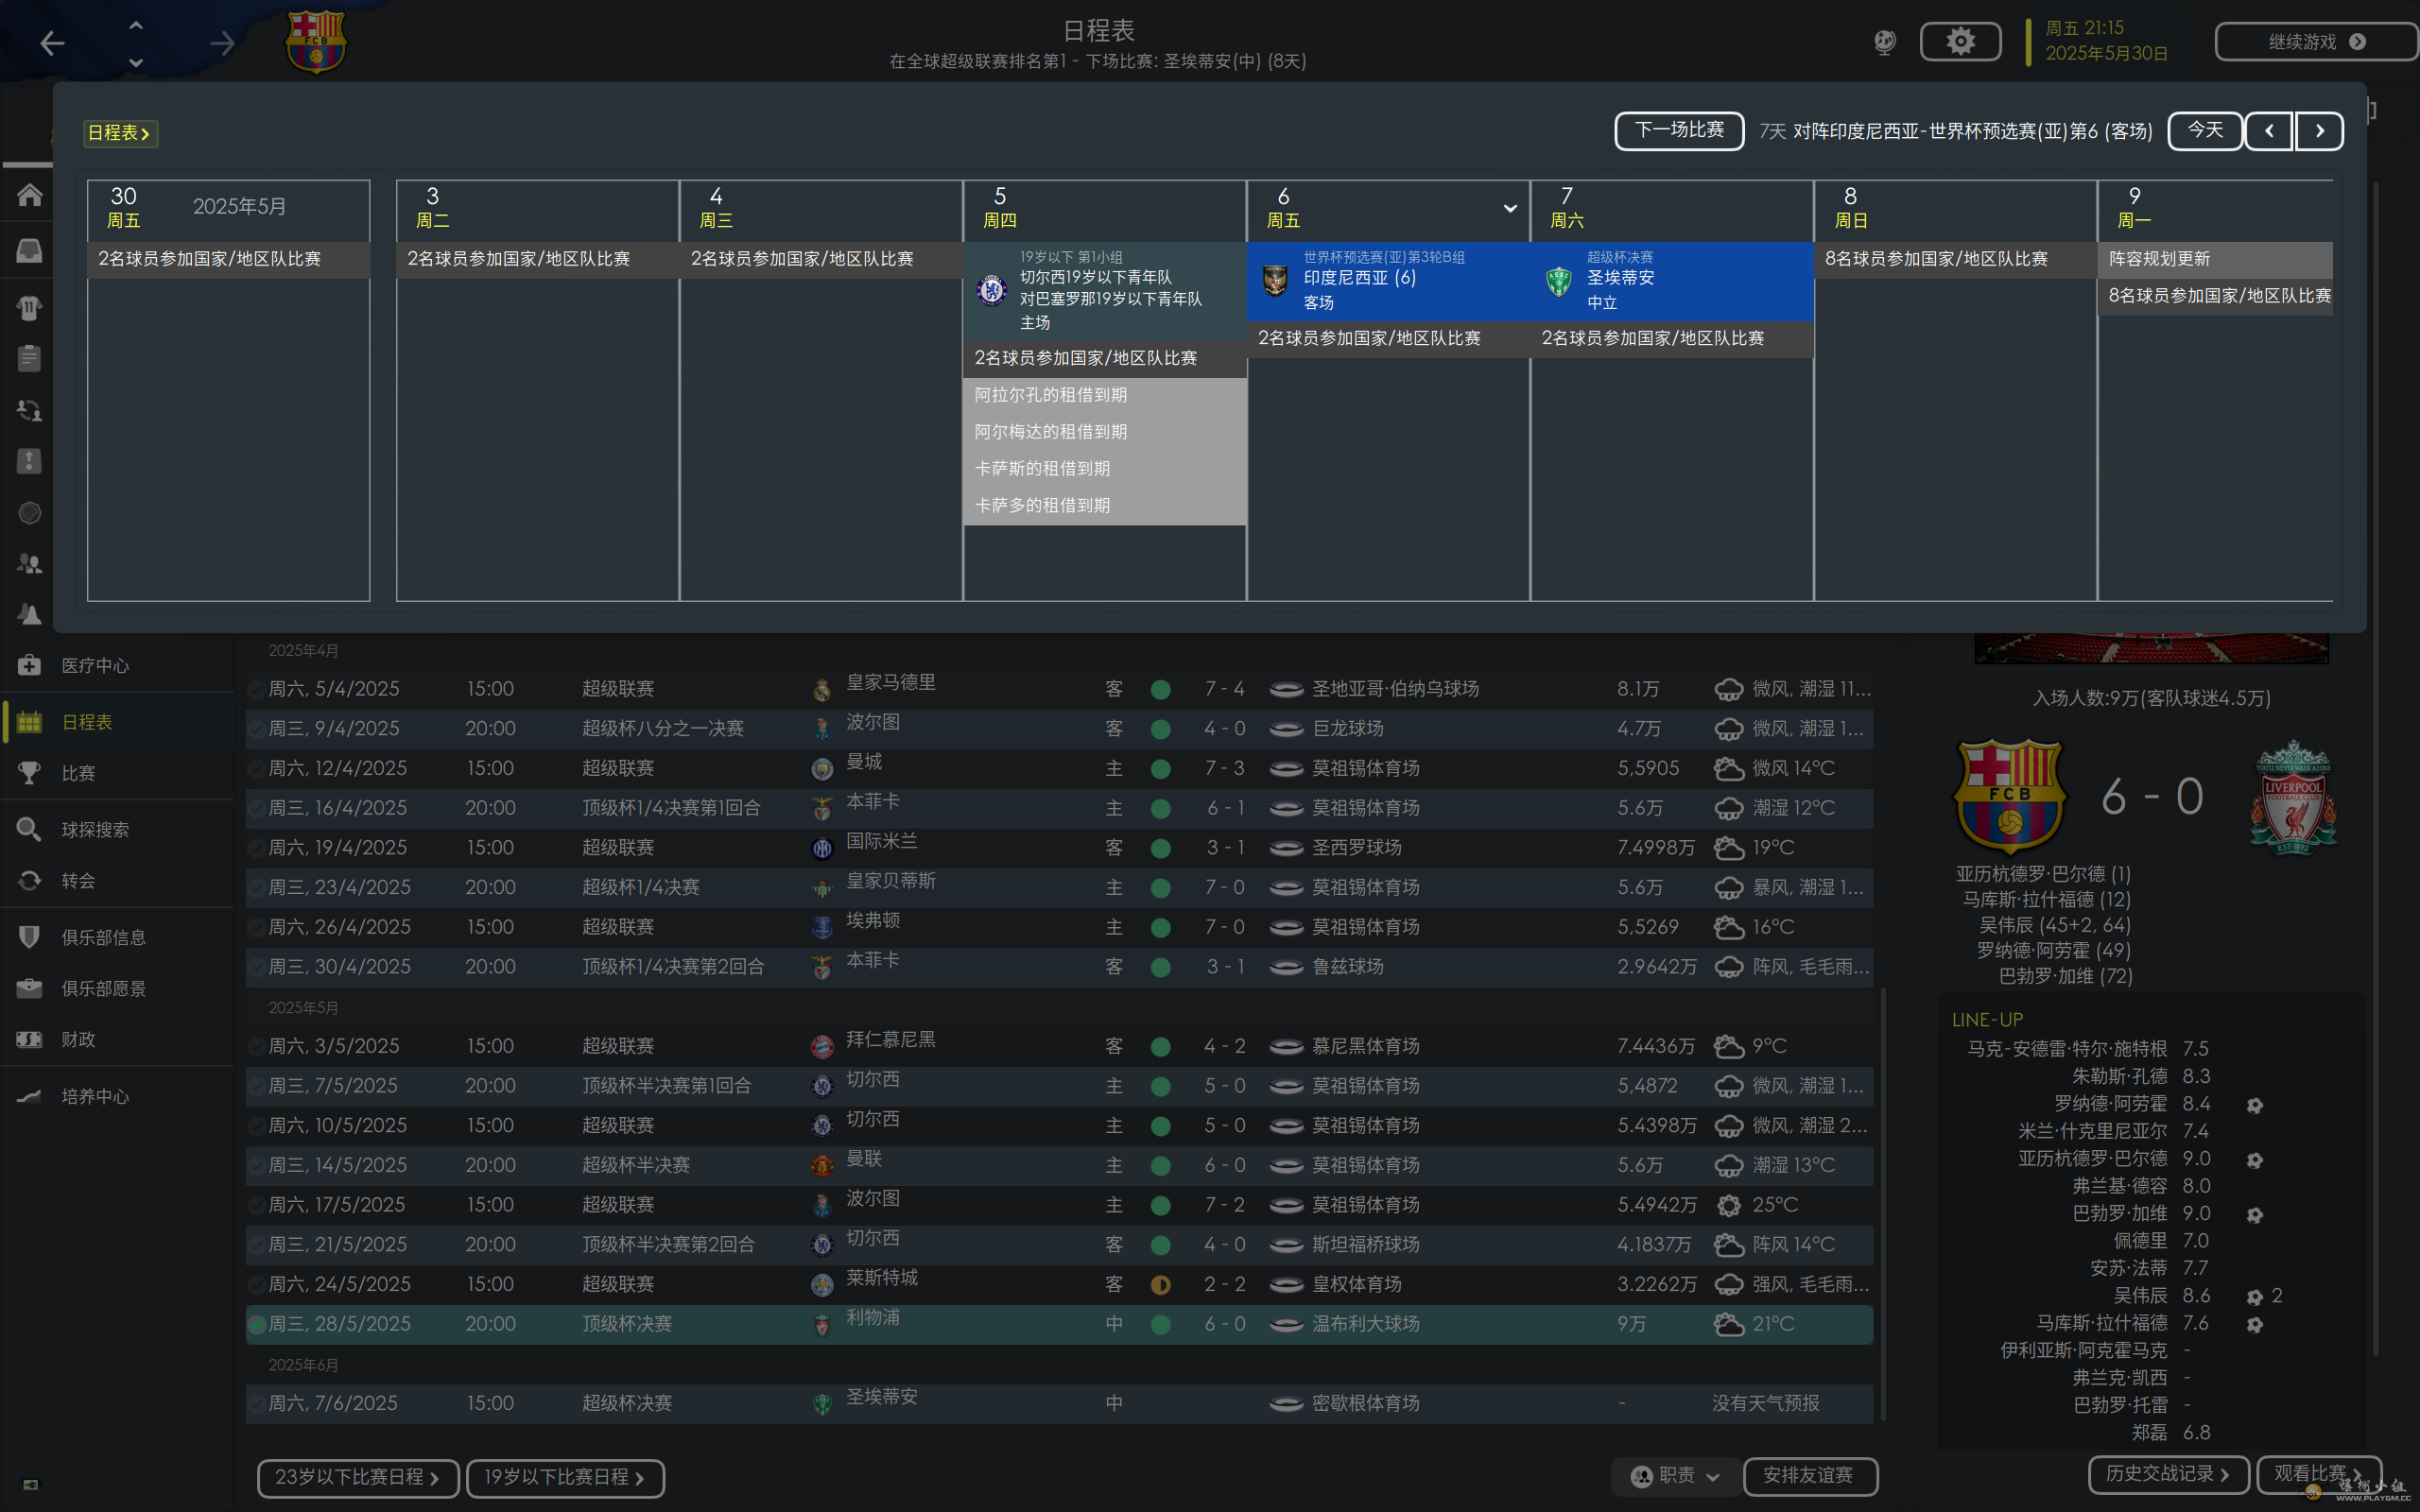Go to previous calendar week
The image size is (2420, 1512).
click(x=2269, y=131)
